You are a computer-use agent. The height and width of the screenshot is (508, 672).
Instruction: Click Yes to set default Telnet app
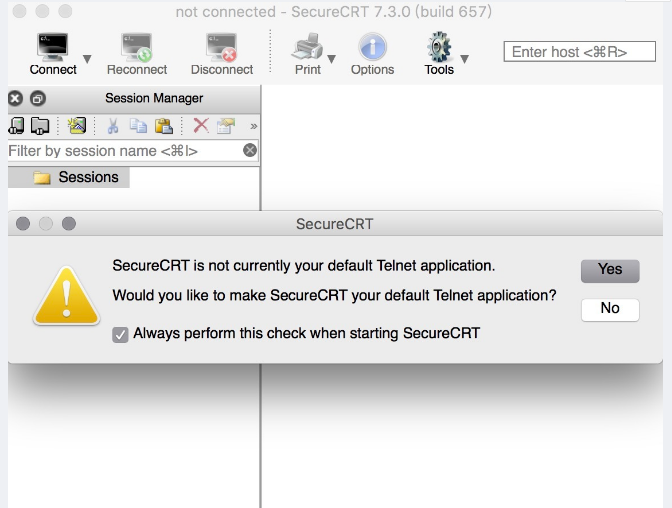tap(610, 271)
